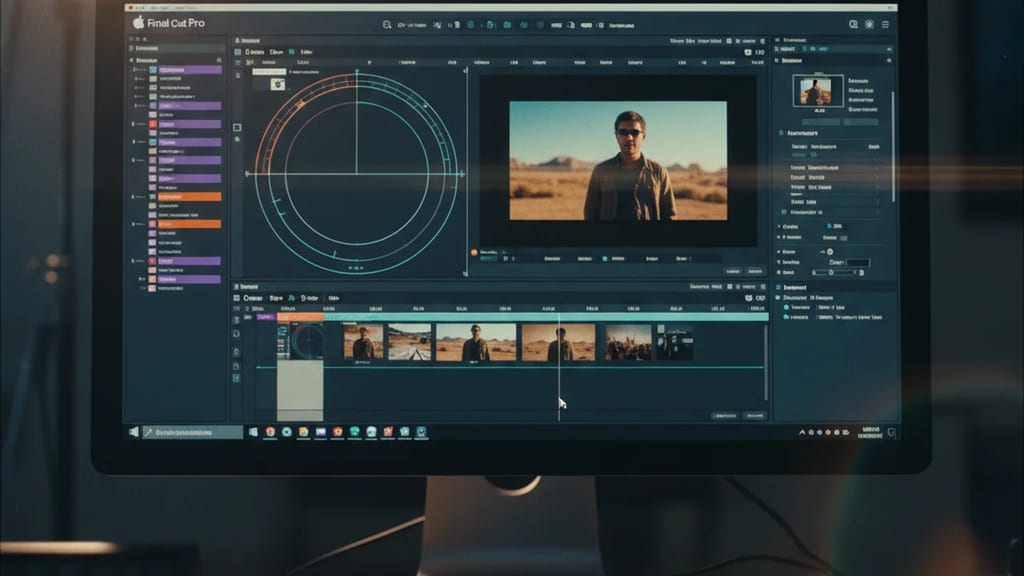Expand the first parameter disclosure arrow in the inspector
The height and width of the screenshot is (576, 1024).
779,226
